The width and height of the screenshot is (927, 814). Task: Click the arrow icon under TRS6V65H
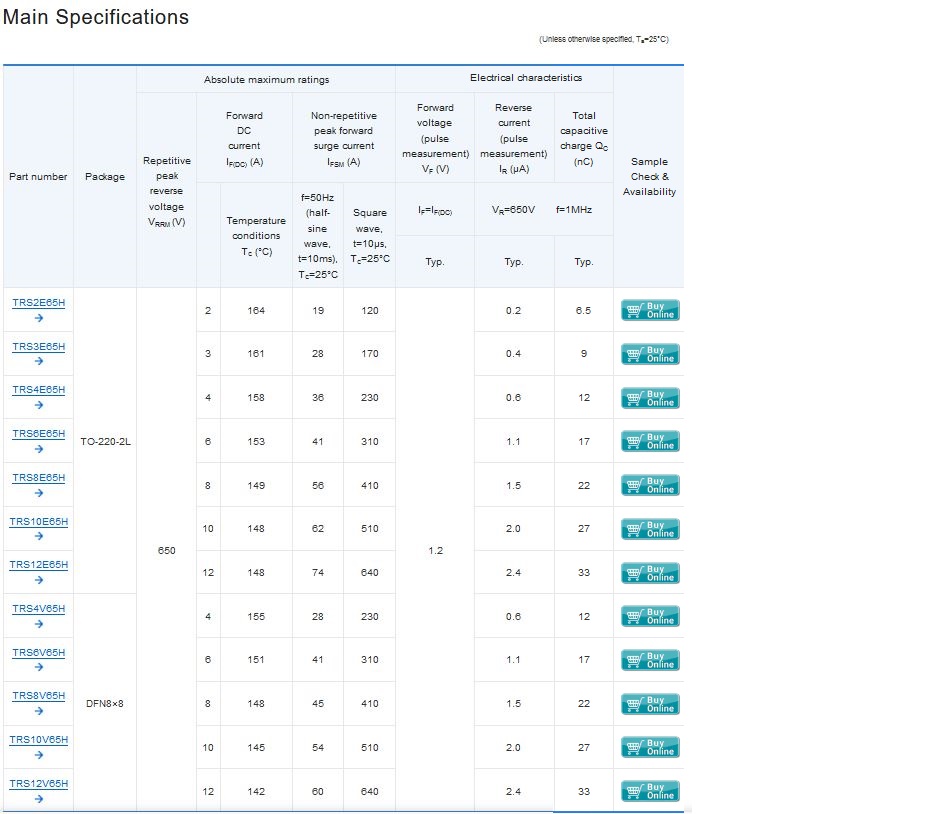click(x=39, y=667)
